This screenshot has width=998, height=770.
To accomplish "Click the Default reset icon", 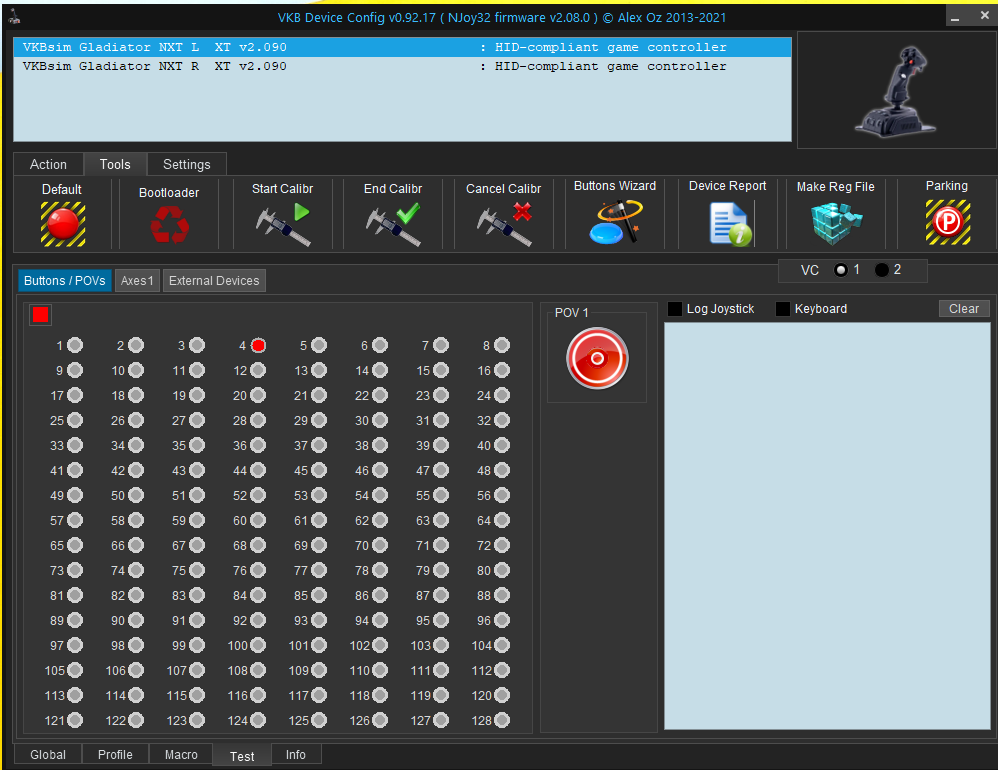I will (x=63, y=224).
